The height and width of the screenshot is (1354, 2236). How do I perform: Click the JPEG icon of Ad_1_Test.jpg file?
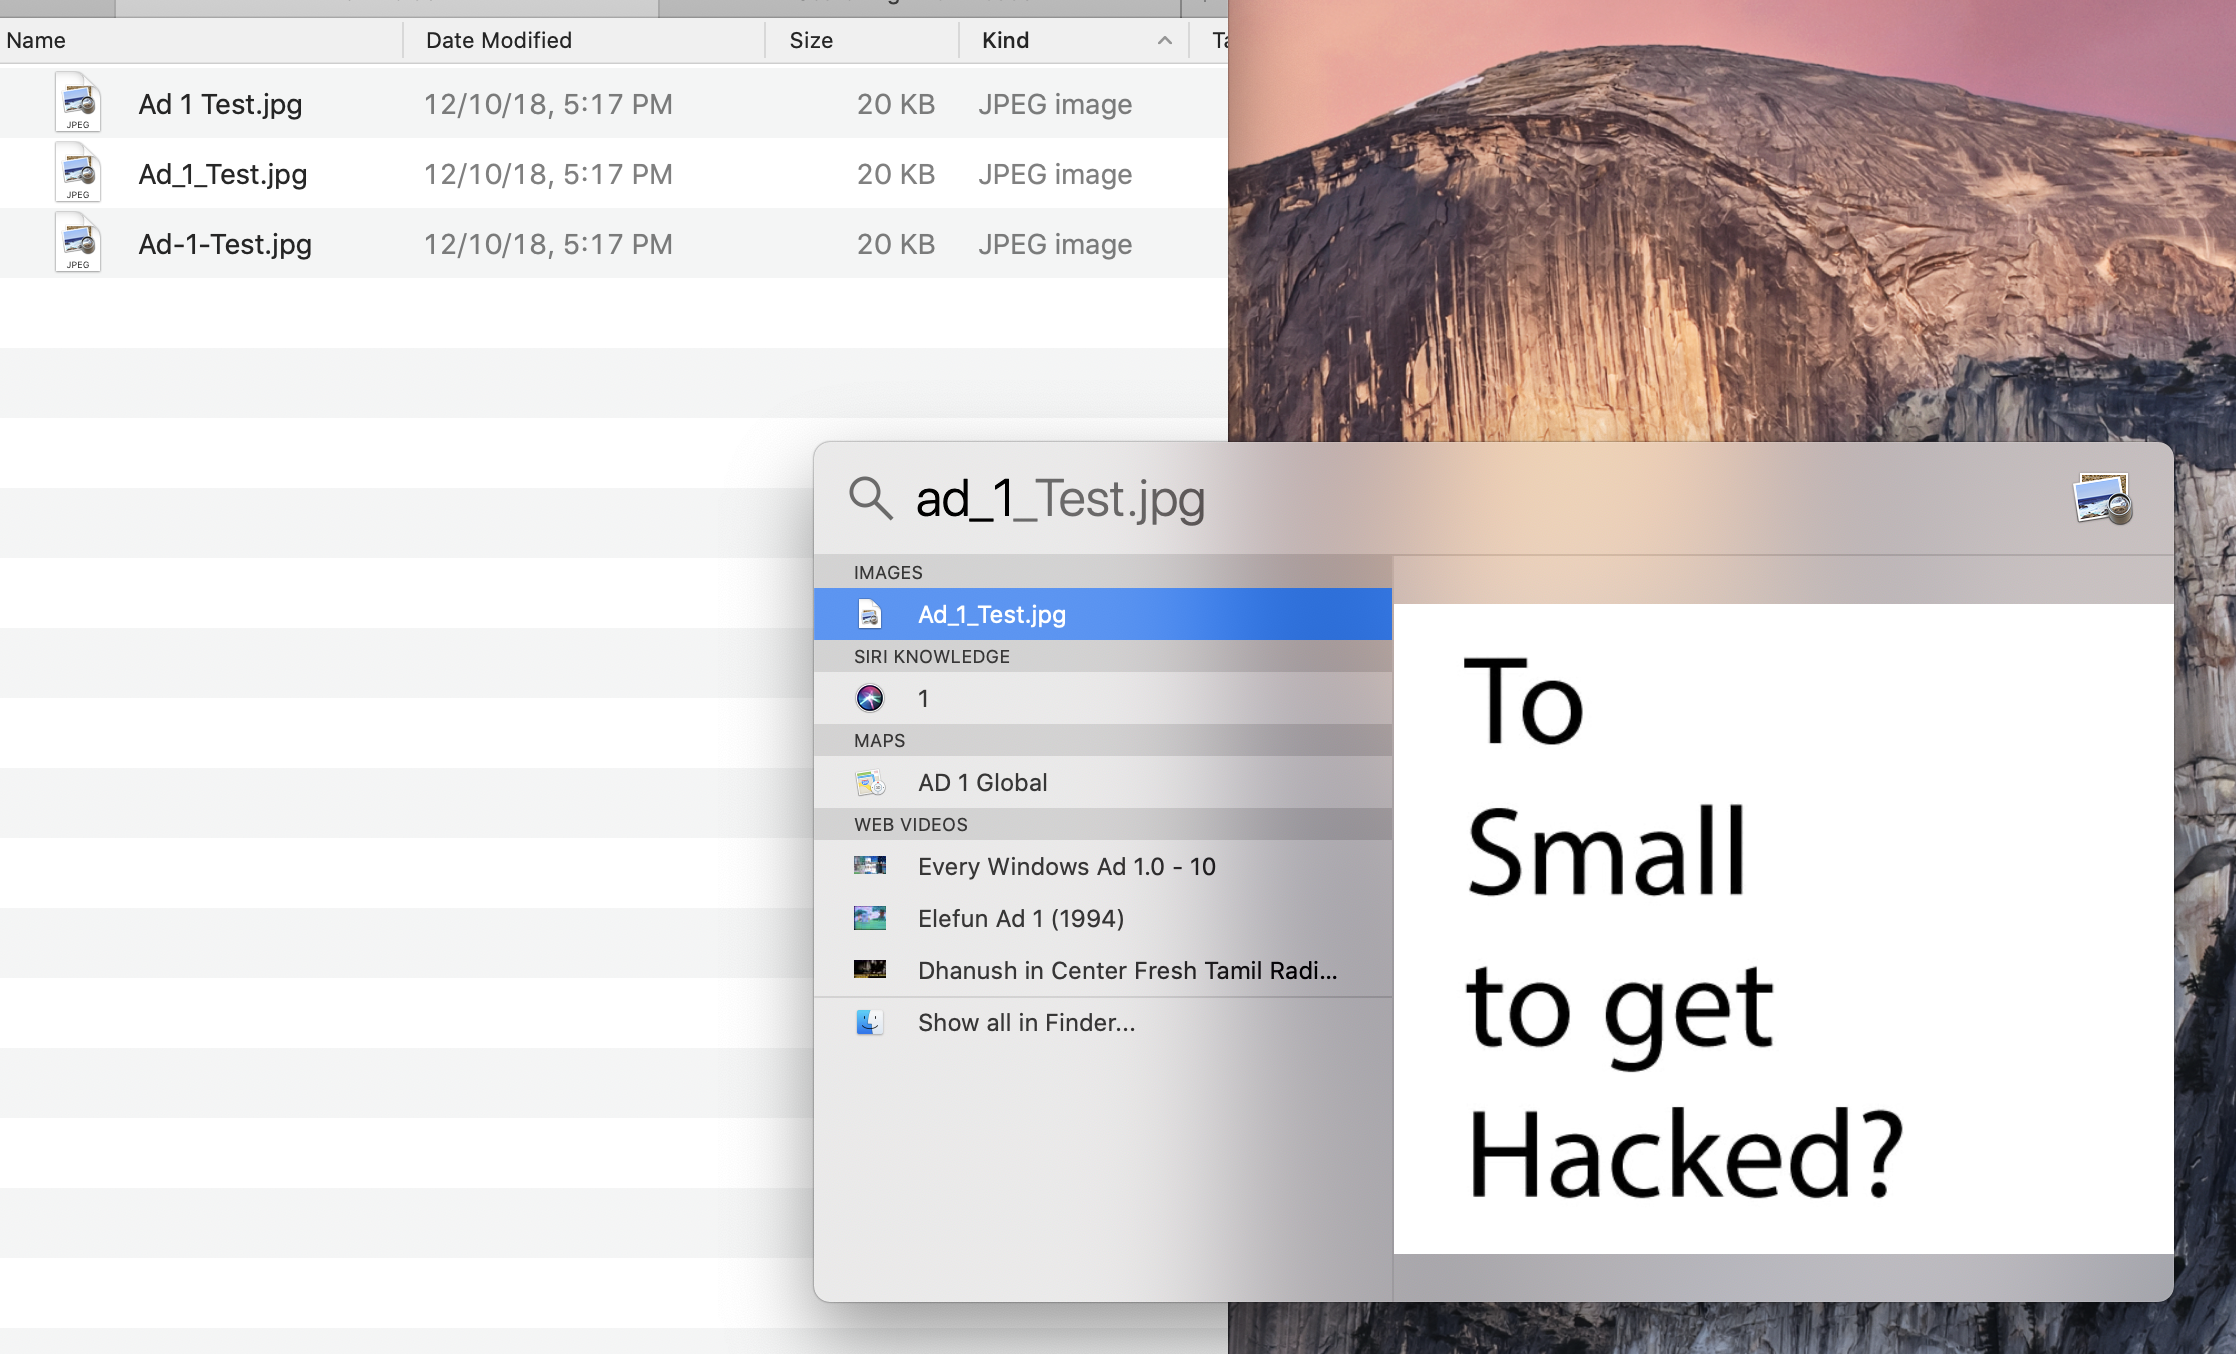(78, 173)
